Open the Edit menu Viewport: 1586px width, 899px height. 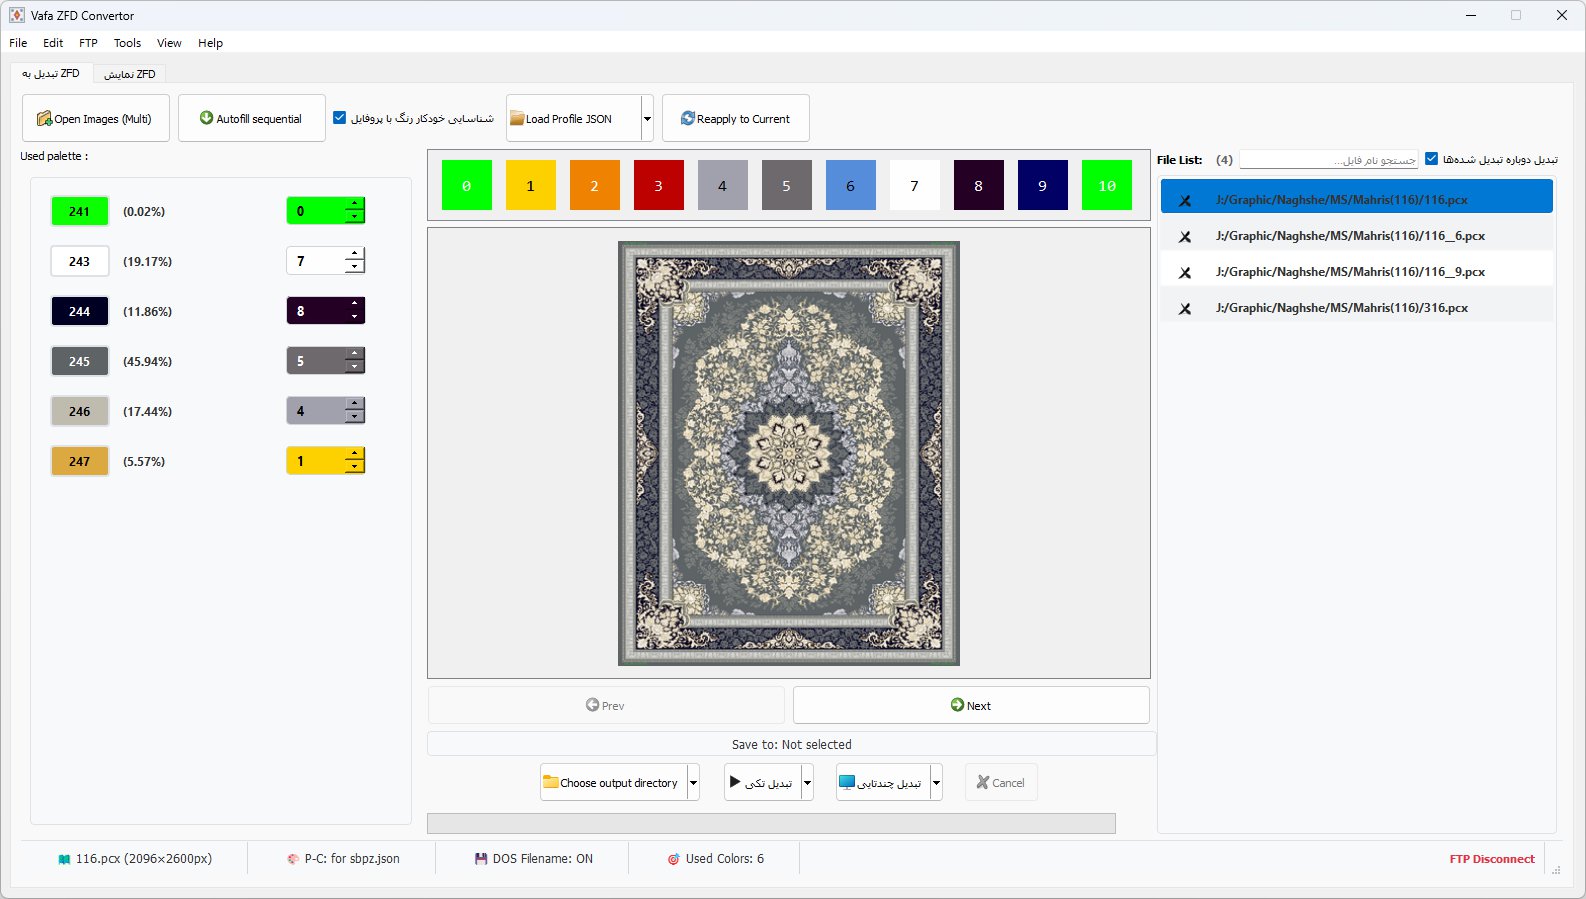[x=53, y=43]
